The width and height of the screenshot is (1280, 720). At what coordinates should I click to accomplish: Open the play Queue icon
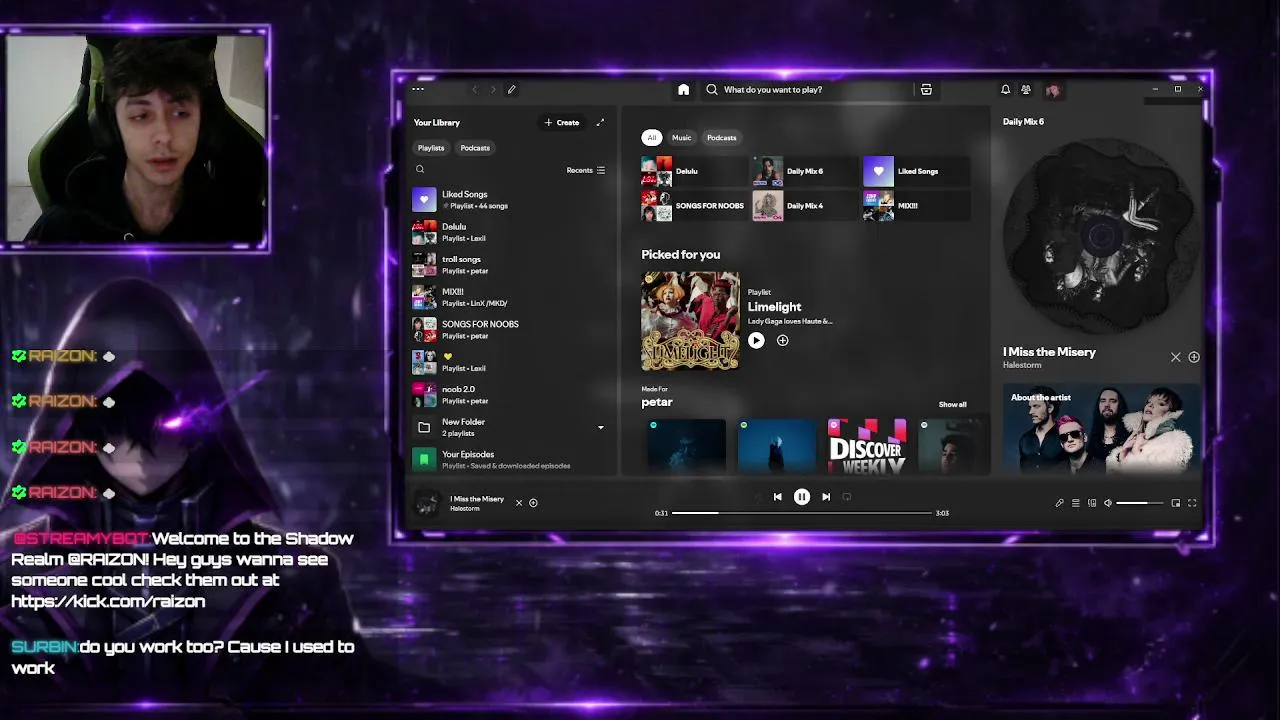point(1076,503)
